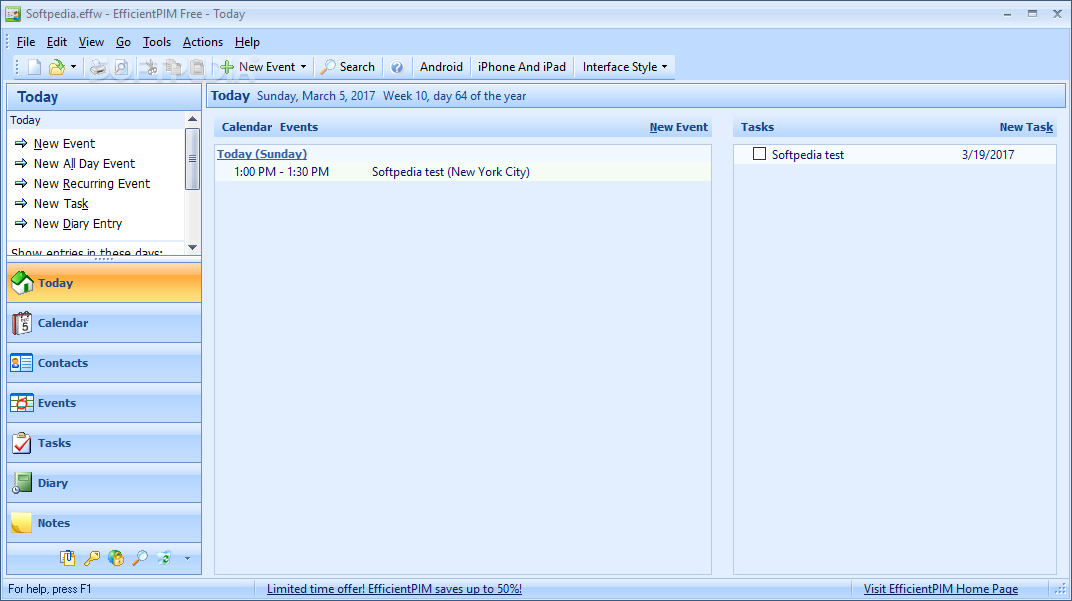Viewport: 1072px width, 601px height.
Task: Click the New Event link in Calendar Events header
Action: click(x=678, y=127)
